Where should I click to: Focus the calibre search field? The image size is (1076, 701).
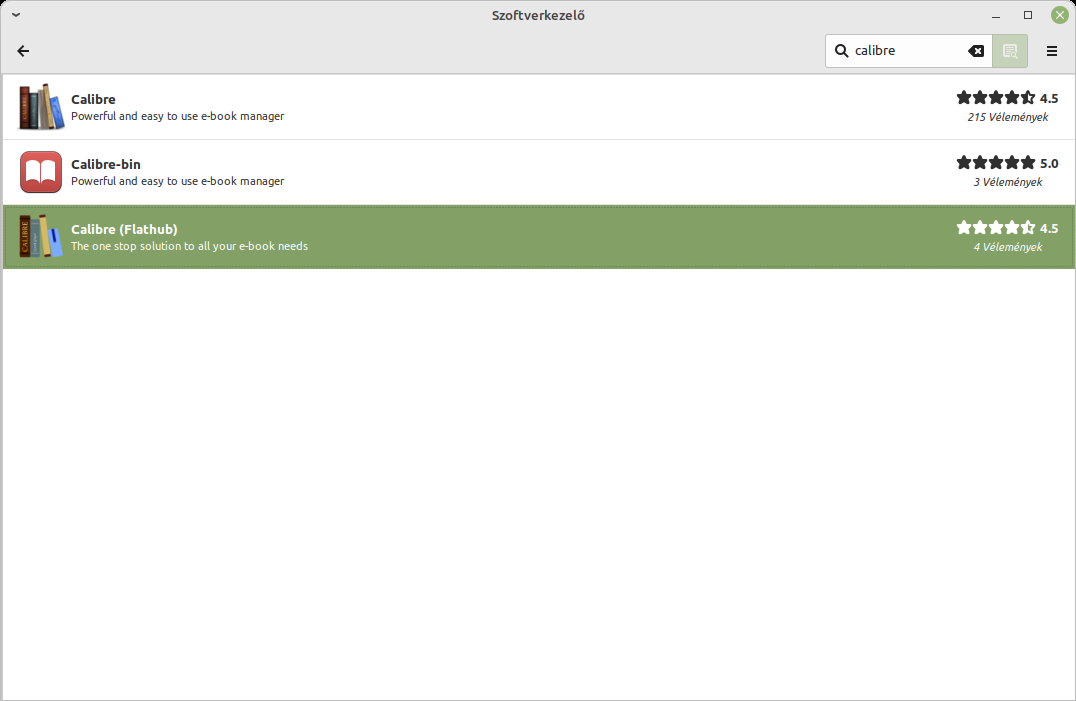click(x=909, y=51)
